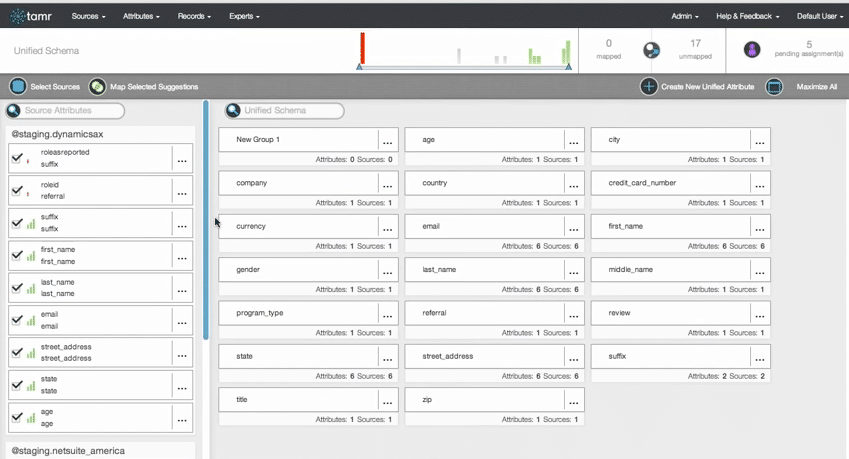Click the left handle of the histogram slider
849x459 pixels.
pos(360,67)
